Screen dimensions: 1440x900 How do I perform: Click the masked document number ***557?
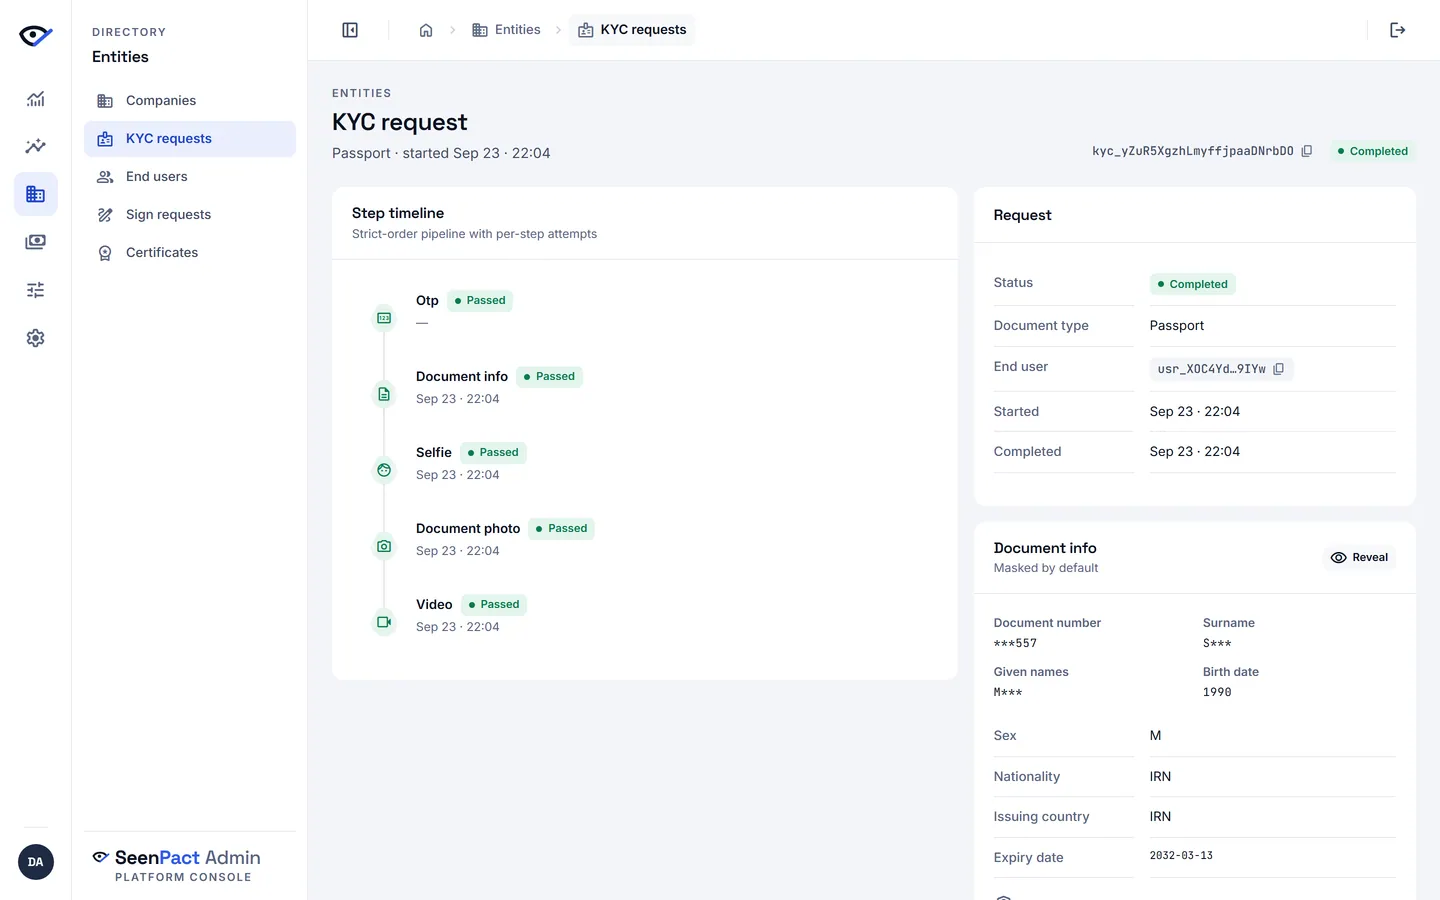pyautogui.click(x=1015, y=643)
